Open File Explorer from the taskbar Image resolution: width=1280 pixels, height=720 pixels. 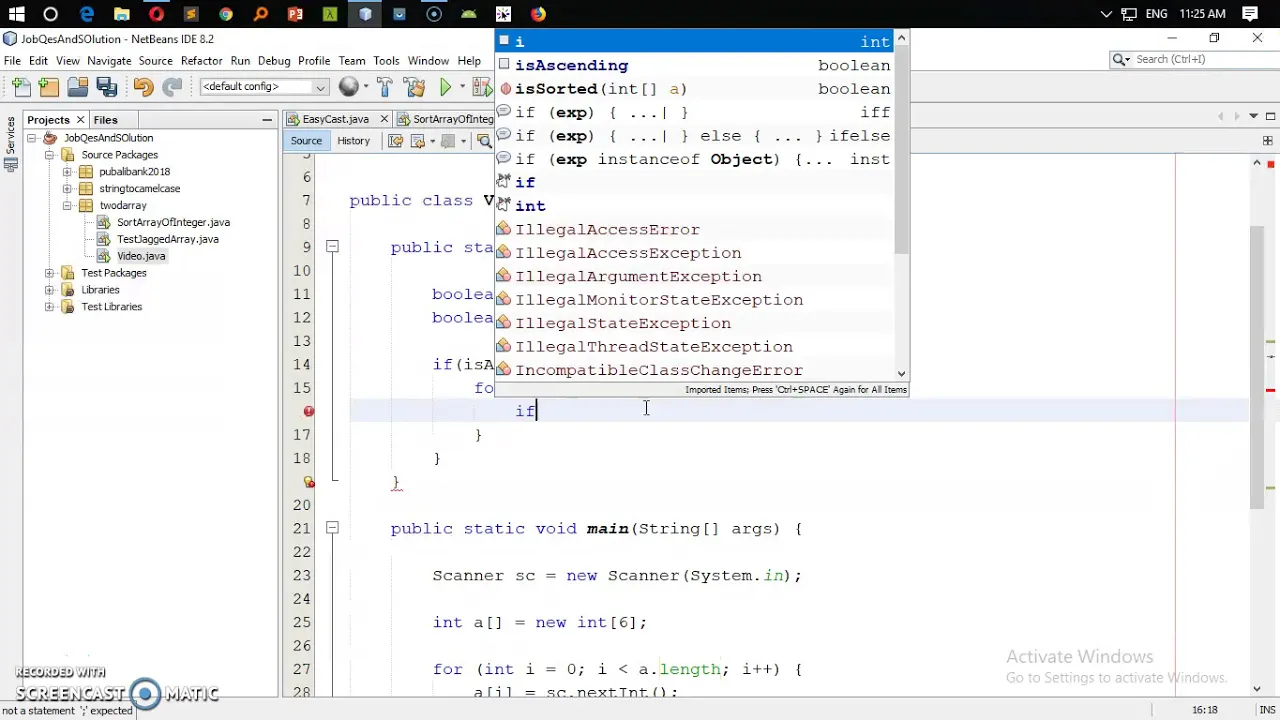pyautogui.click(x=121, y=14)
